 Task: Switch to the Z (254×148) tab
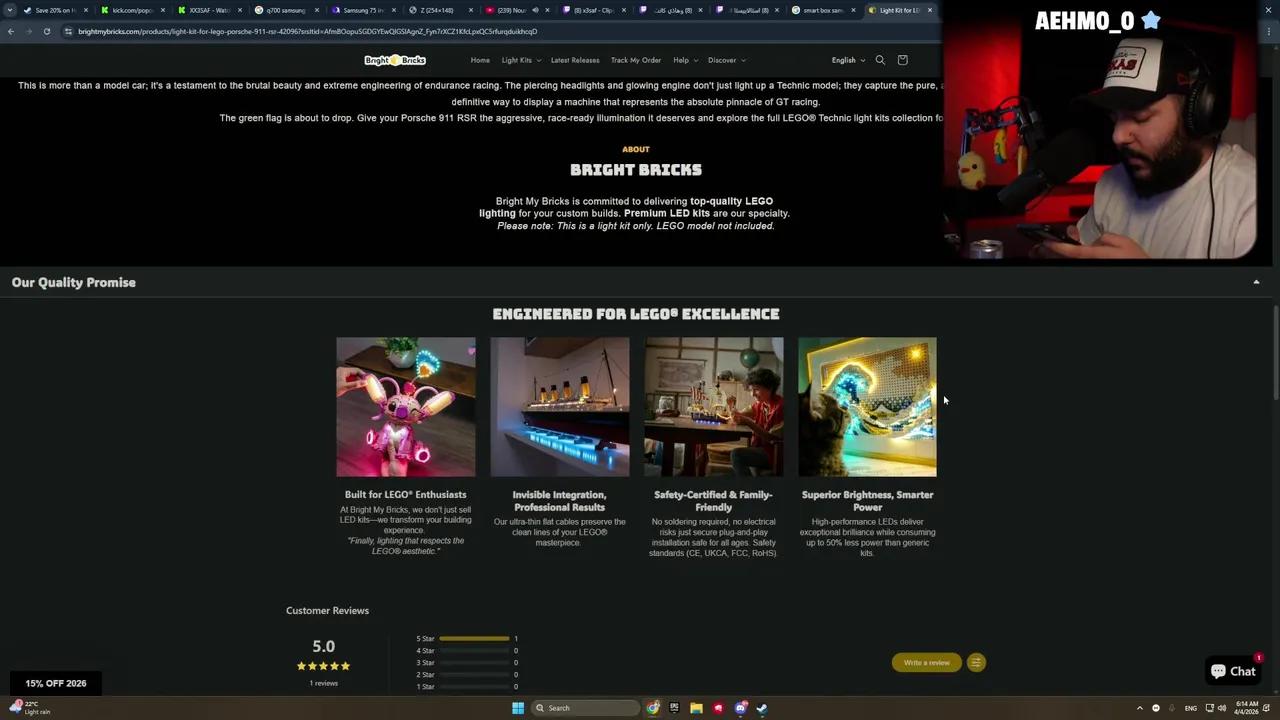click(x=441, y=10)
